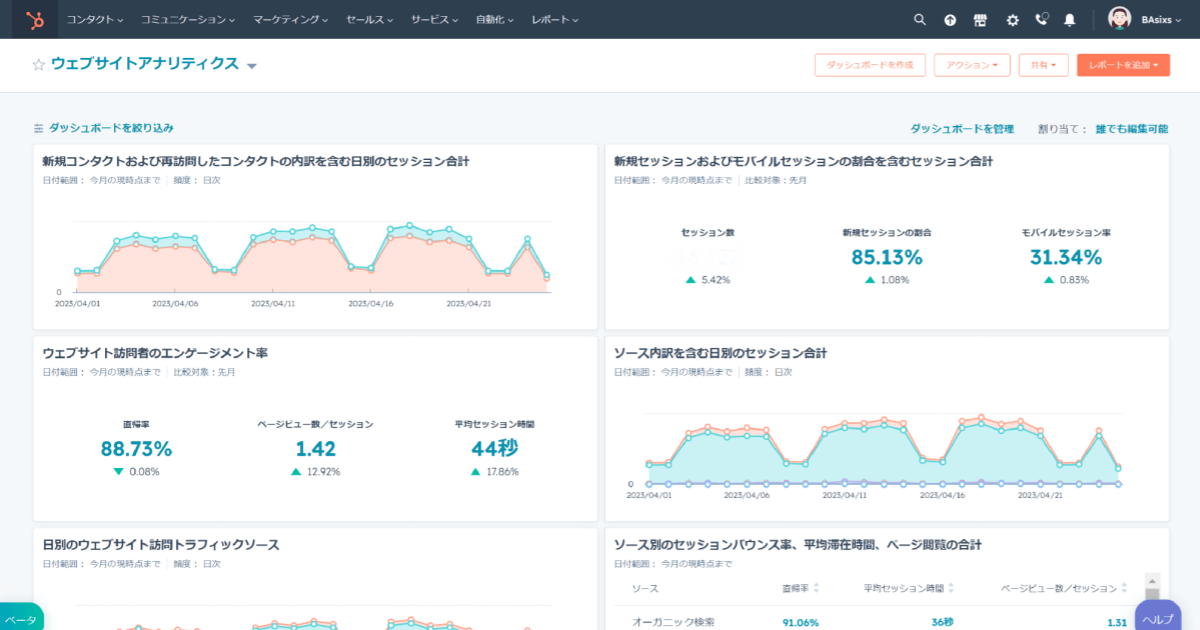Screen dimensions: 1200x630
Task: Click the セッション数 metric label
Action: click(x=708, y=232)
